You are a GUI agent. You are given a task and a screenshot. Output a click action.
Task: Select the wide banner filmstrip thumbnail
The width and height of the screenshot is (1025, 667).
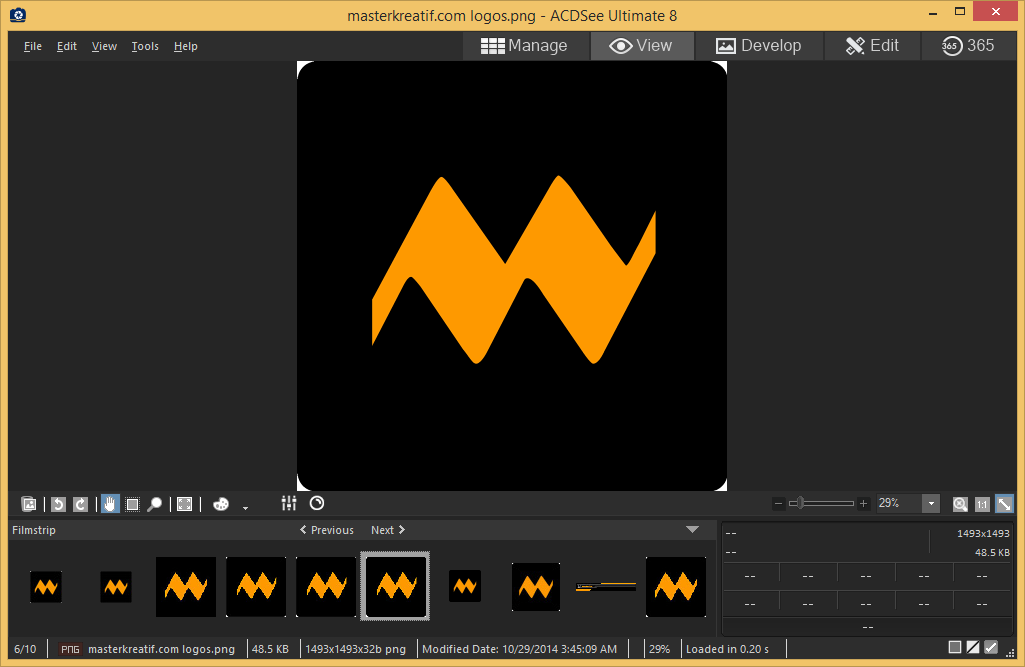coord(605,587)
